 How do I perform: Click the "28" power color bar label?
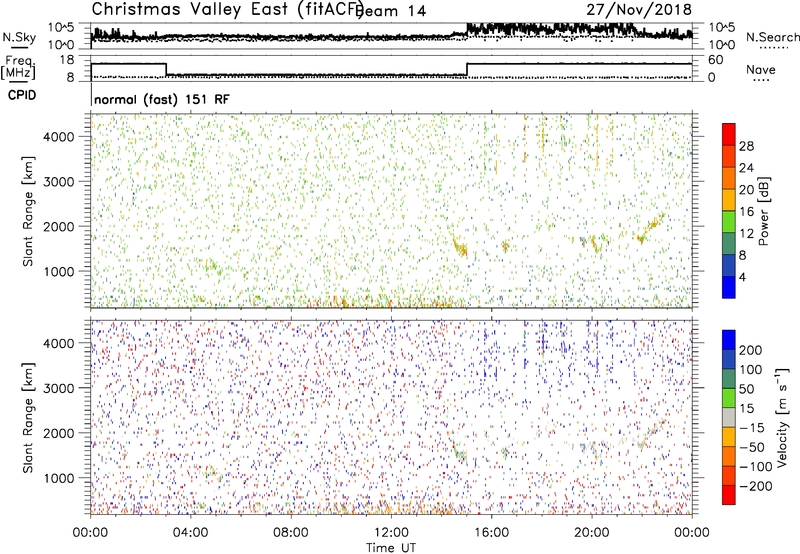tap(746, 146)
